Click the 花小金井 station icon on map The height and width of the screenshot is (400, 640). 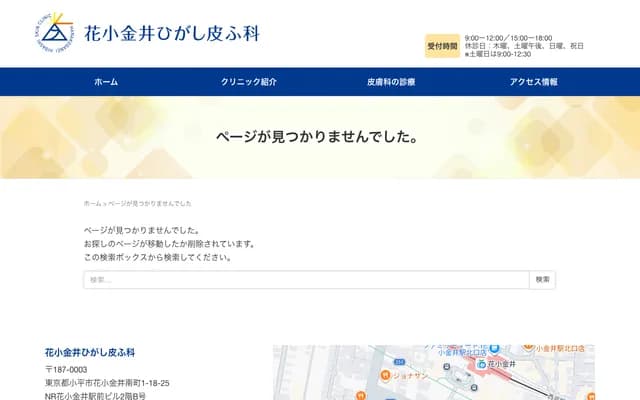click(481, 364)
